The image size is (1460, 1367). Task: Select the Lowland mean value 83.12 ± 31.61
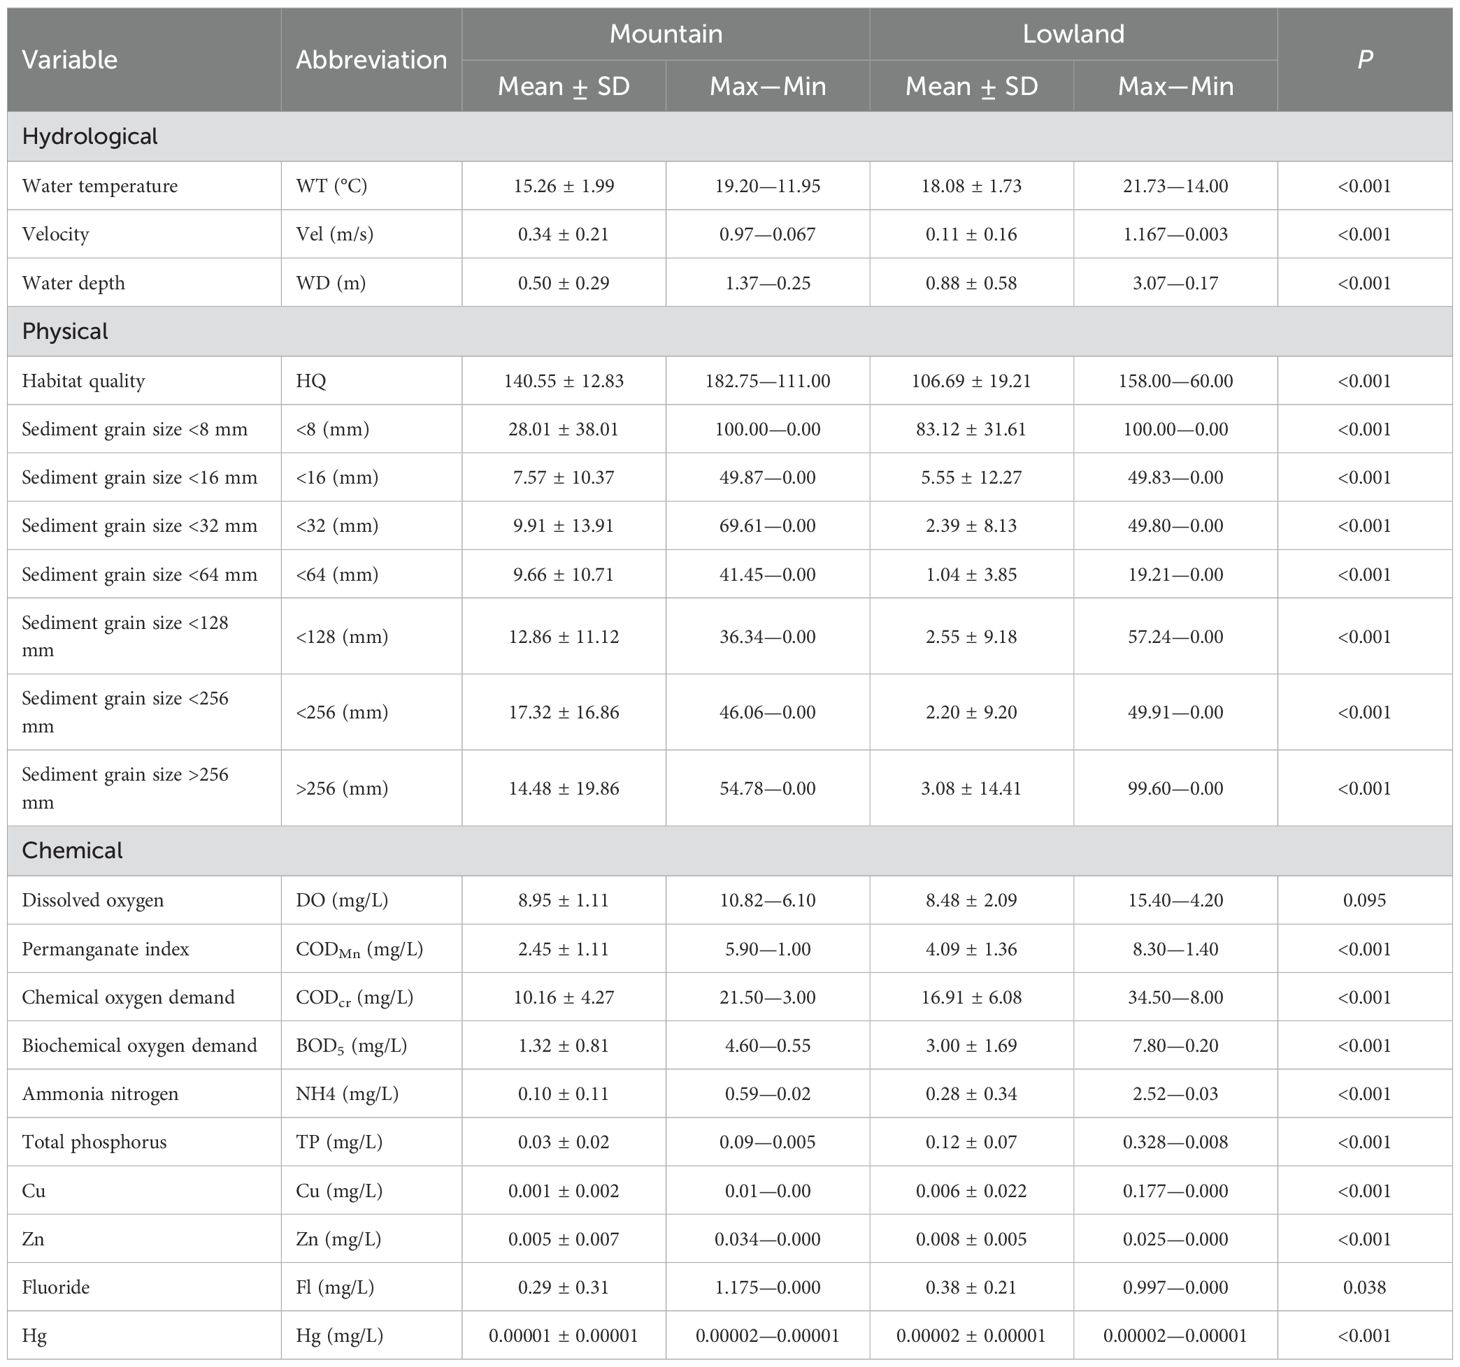pyautogui.click(x=971, y=429)
